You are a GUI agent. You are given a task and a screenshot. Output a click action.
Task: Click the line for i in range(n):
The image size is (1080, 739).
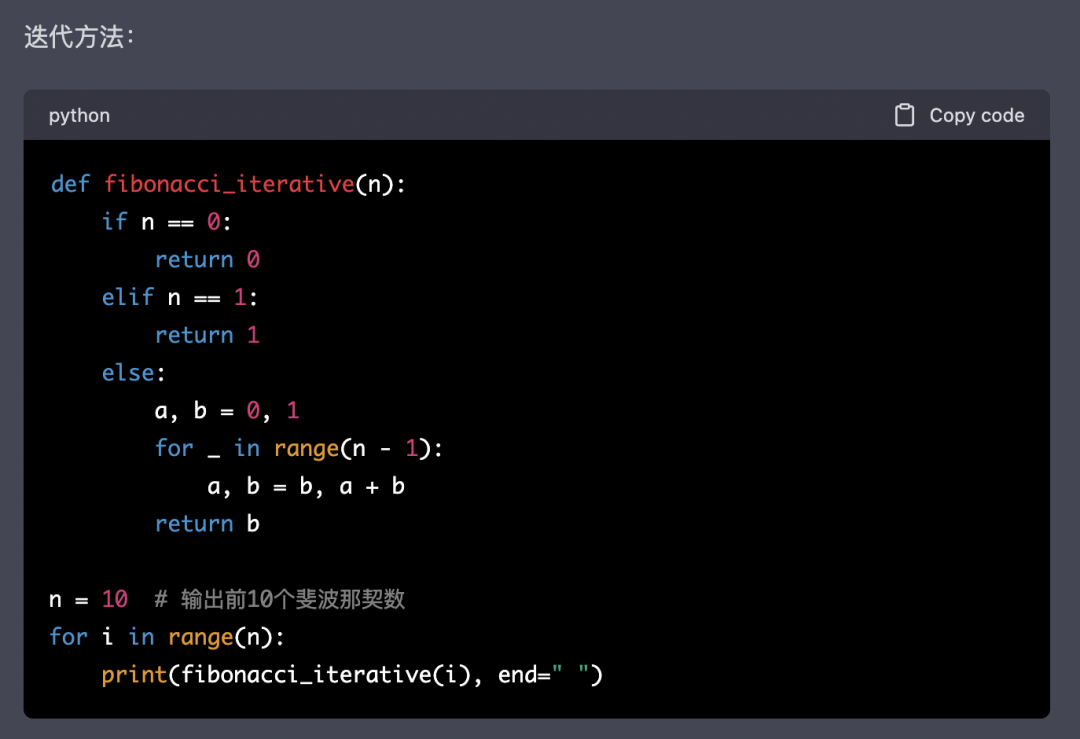point(167,637)
